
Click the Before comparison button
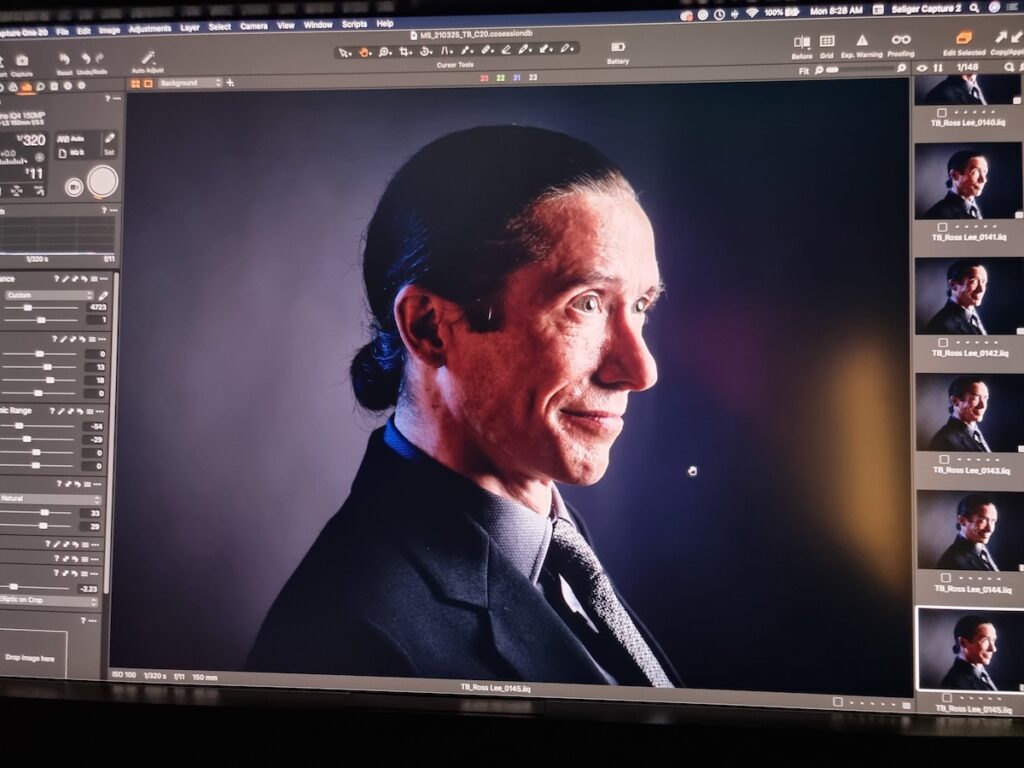click(802, 42)
